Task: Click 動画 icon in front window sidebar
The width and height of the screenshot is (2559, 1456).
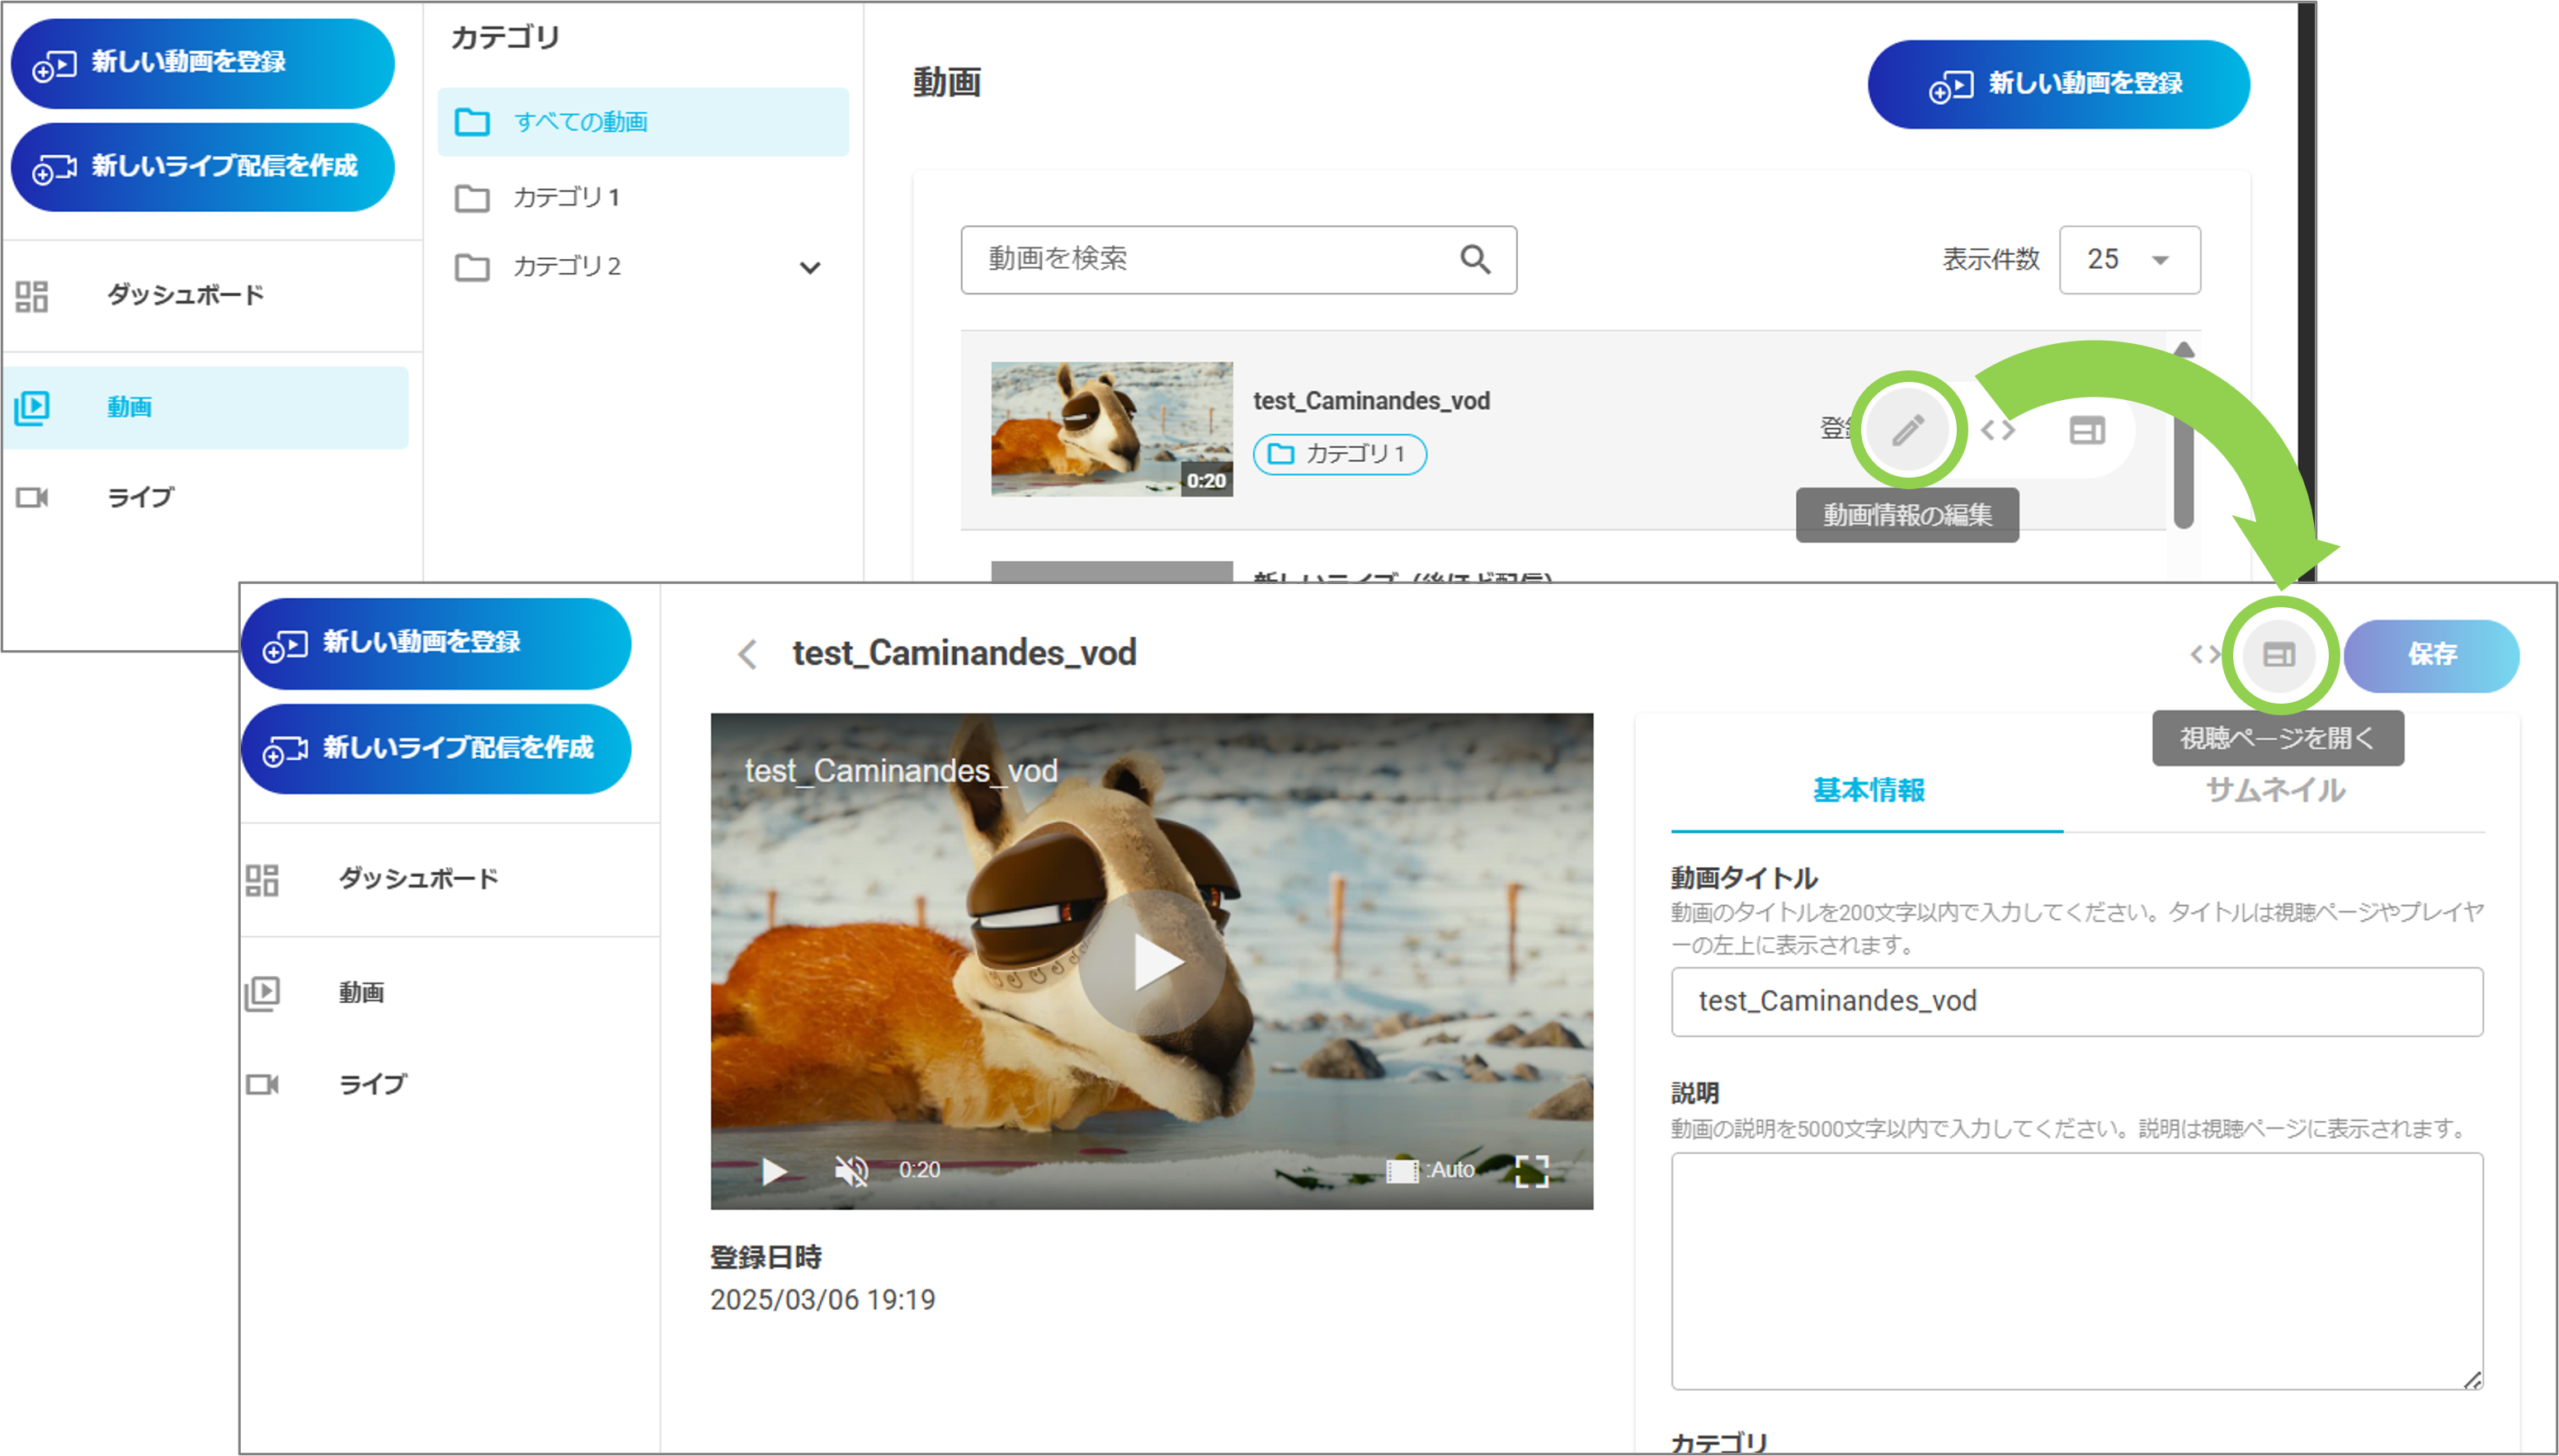Action: coord(262,993)
